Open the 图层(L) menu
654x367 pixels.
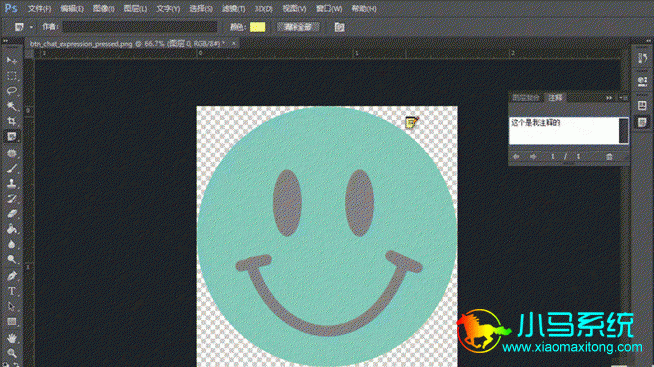135,8
